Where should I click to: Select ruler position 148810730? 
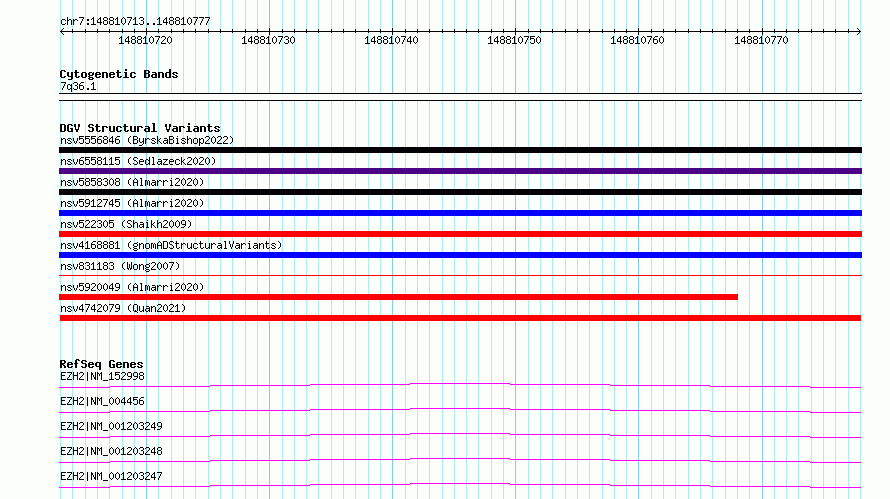click(268, 40)
